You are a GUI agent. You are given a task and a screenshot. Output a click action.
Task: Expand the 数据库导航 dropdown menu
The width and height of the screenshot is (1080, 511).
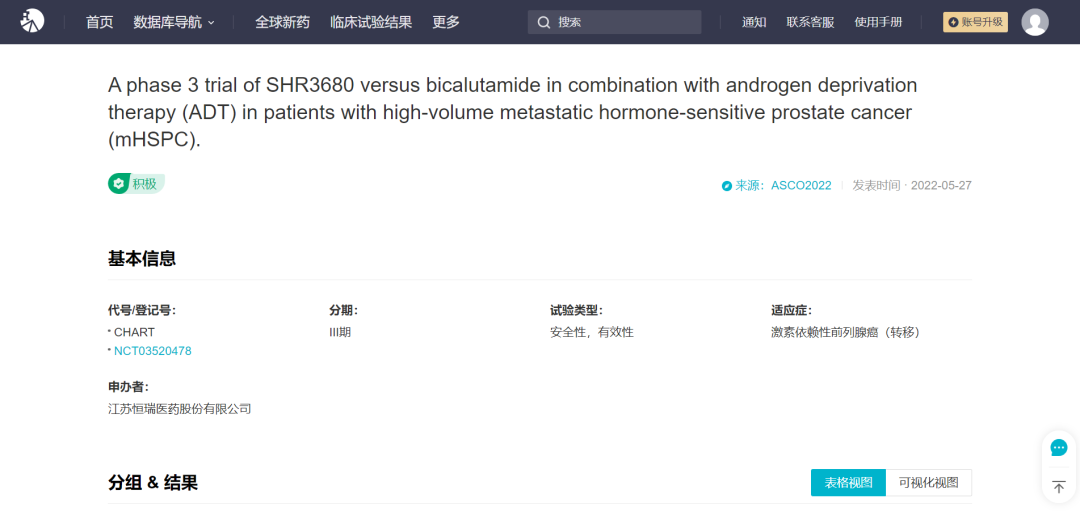point(174,22)
